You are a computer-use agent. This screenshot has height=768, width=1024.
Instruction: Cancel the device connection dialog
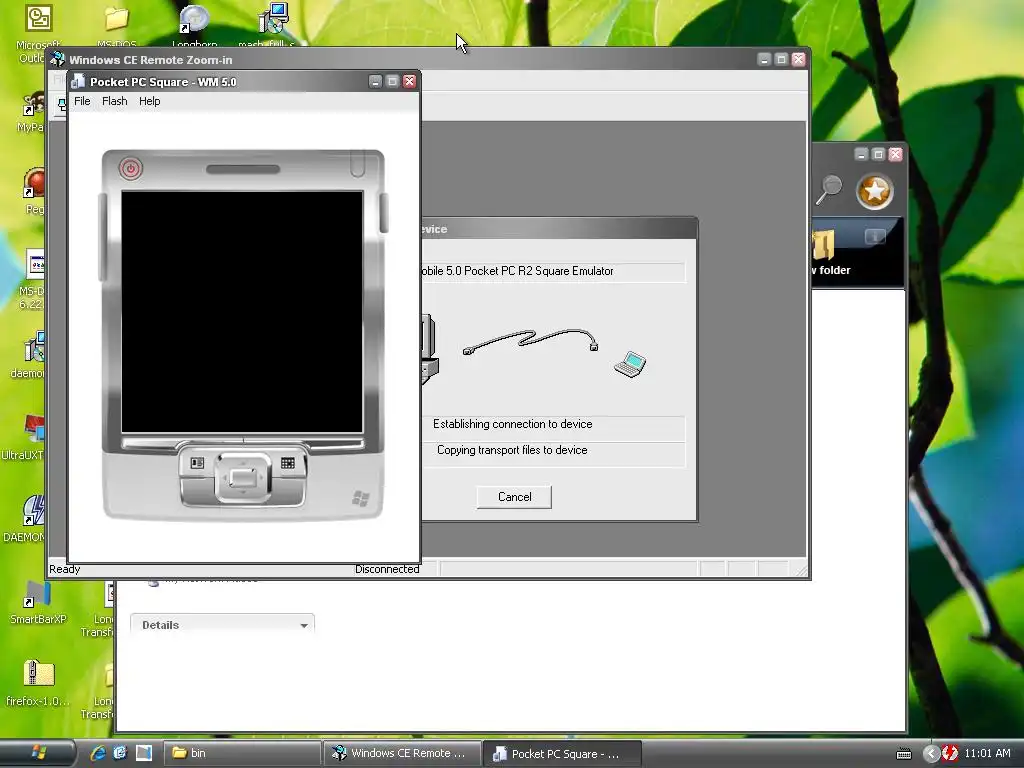(x=515, y=497)
